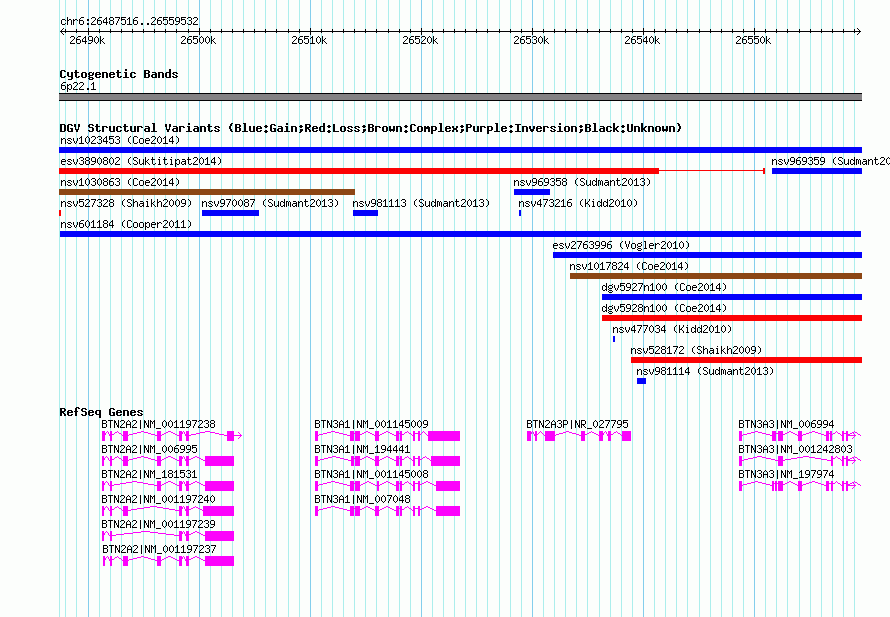Click the DGV Structural Variants track title
890x617 pixels.
coord(371,128)
